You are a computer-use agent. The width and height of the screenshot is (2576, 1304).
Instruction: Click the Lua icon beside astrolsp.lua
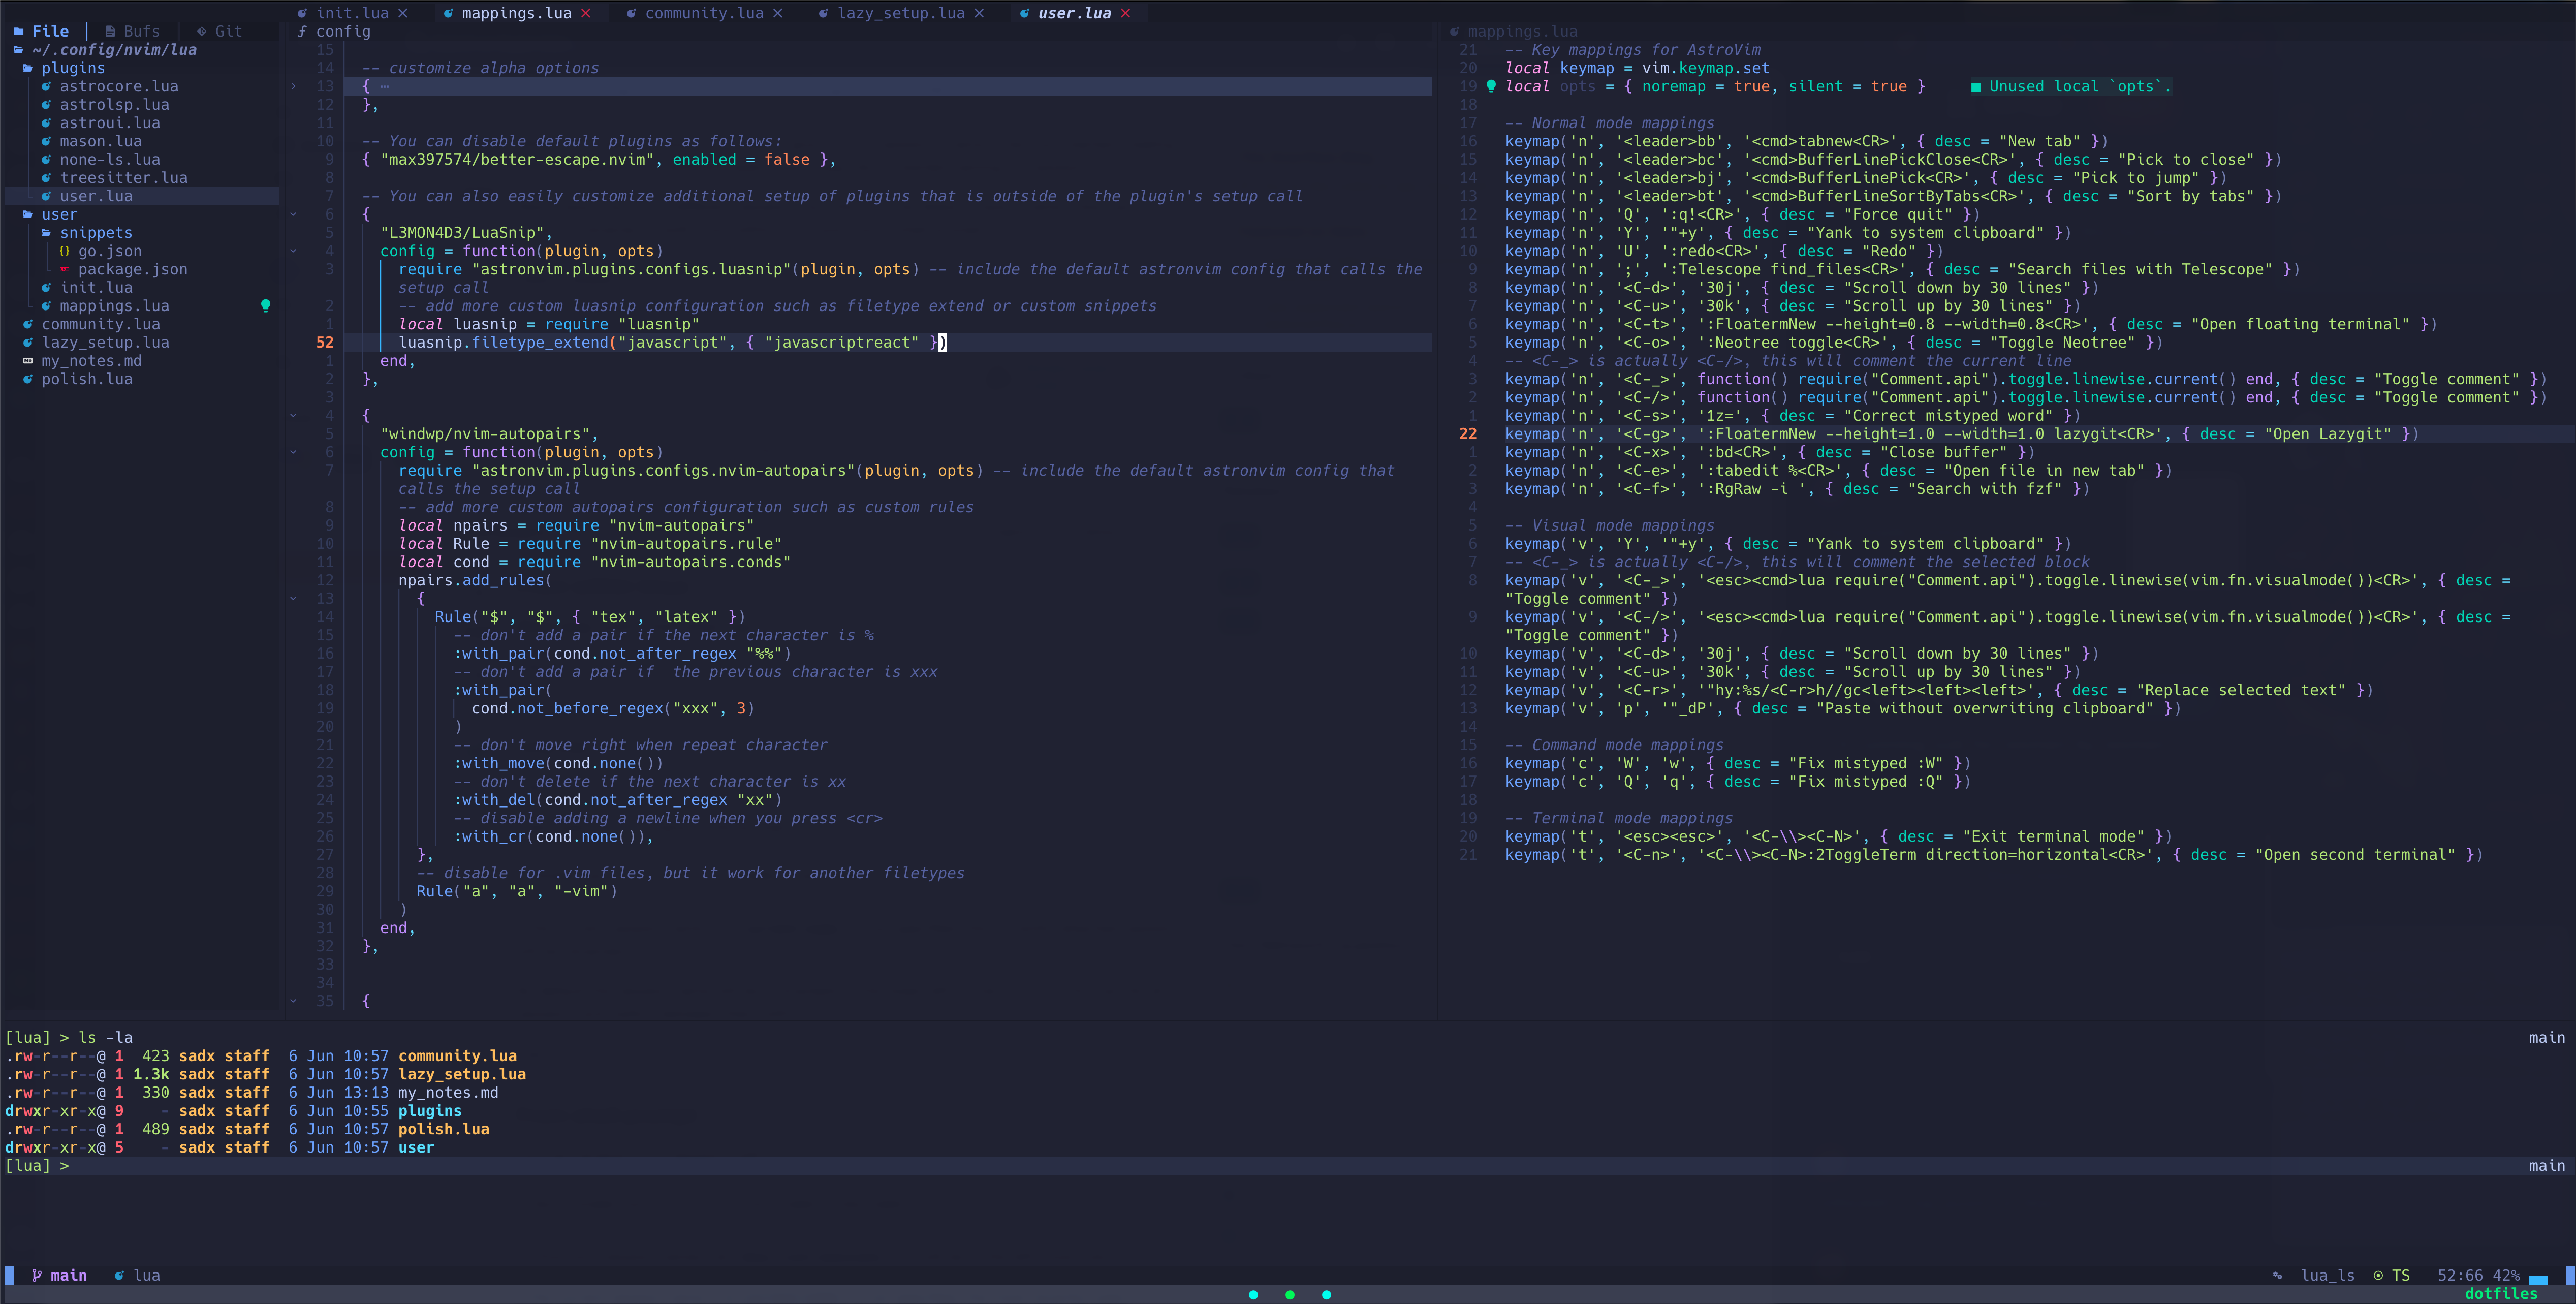pyautogui.click(x=46, y=105)
